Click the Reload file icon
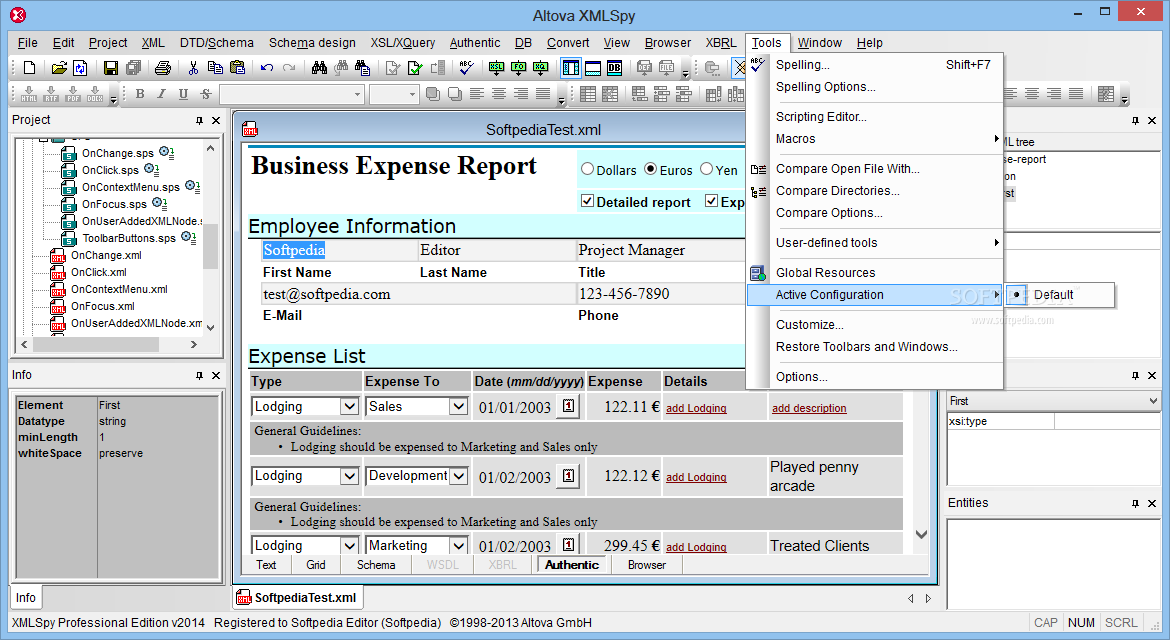The image size is (1170, 640). pos(80,69)
